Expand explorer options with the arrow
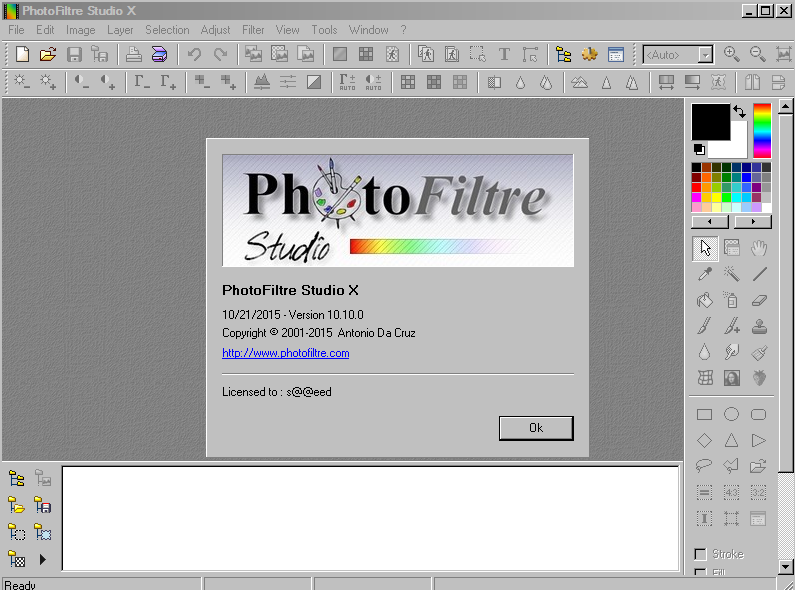 point(43,559)
